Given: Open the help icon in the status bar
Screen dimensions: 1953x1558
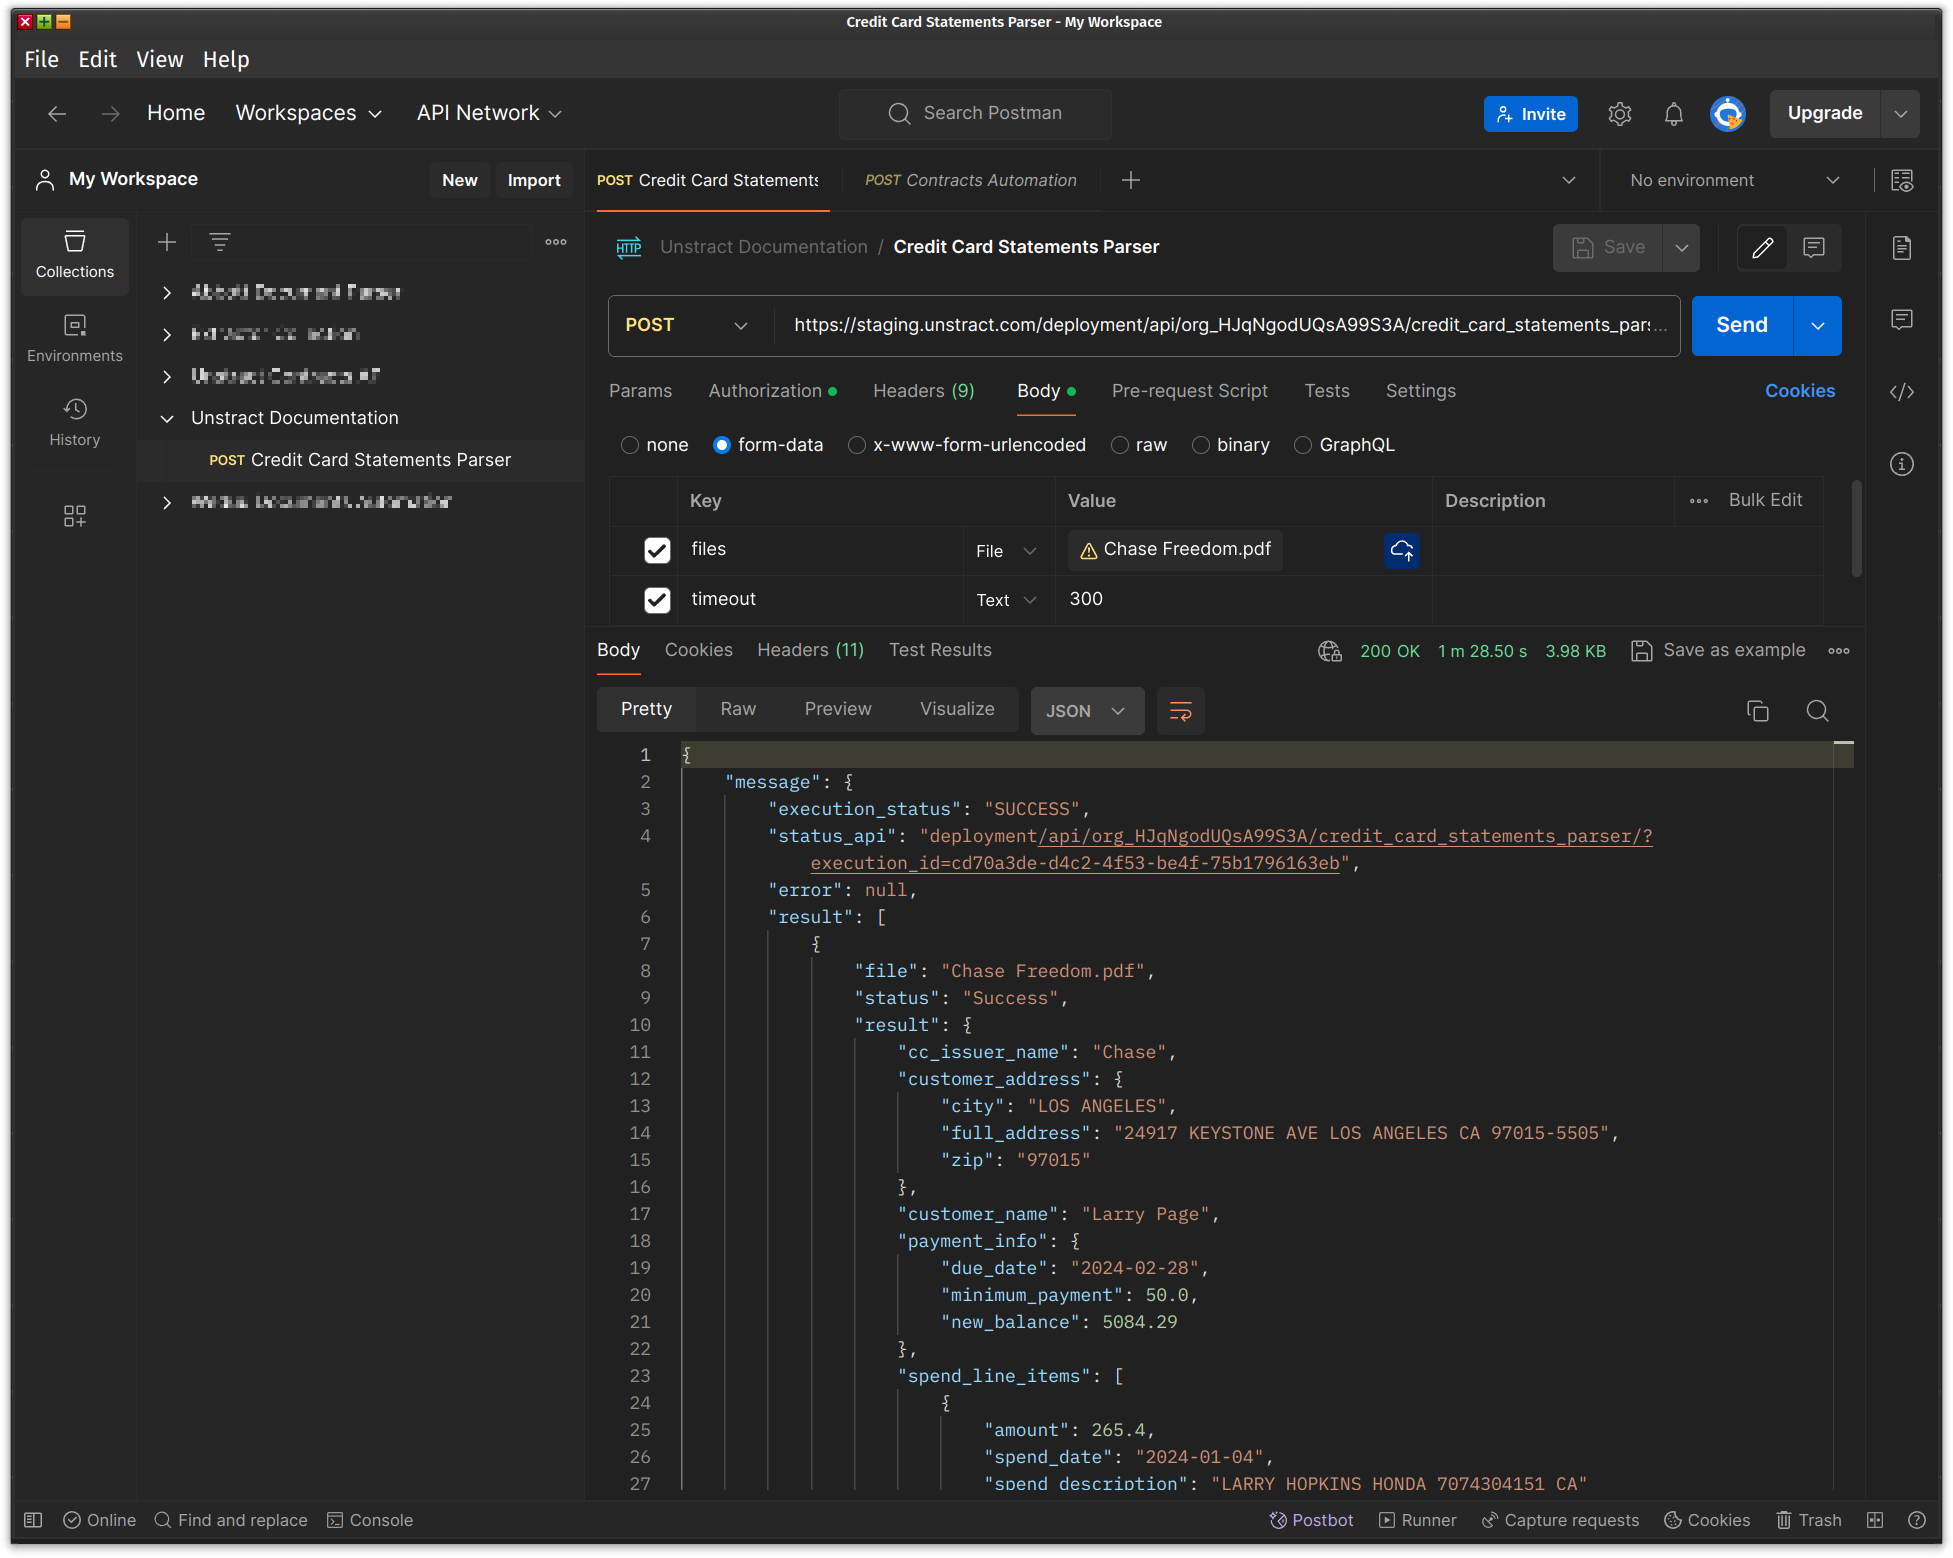Looking at the screenshot, I should [1916, 1520].
